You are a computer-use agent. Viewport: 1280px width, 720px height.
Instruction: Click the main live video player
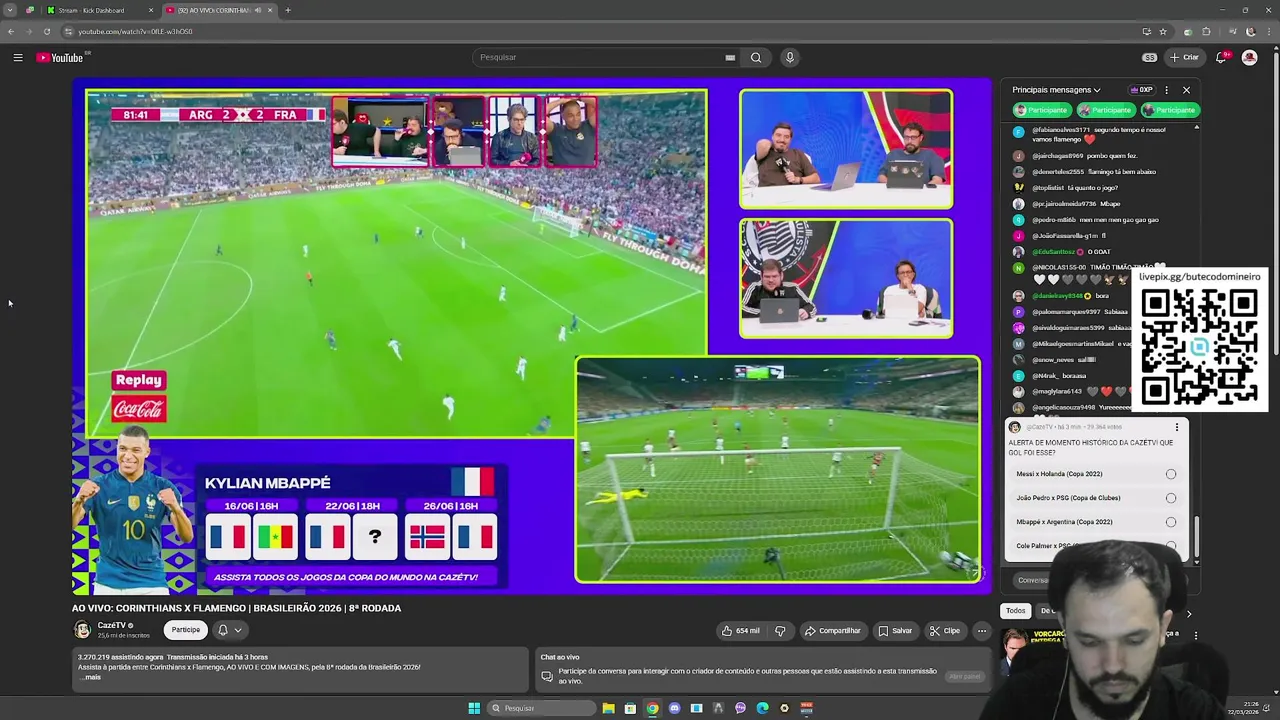[x=531, y=337]
